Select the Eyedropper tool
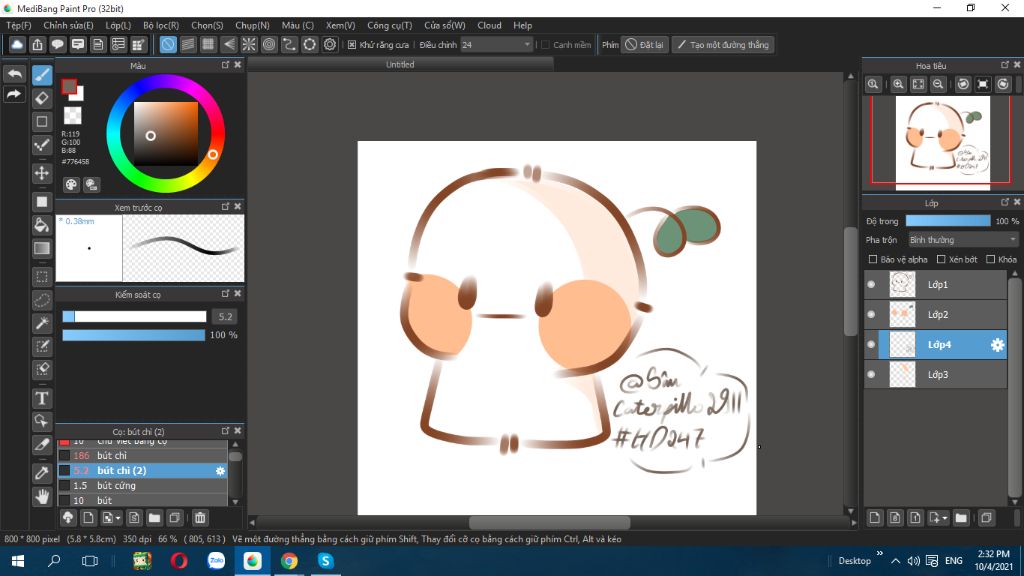1024x576 pixels. (42, 473)
